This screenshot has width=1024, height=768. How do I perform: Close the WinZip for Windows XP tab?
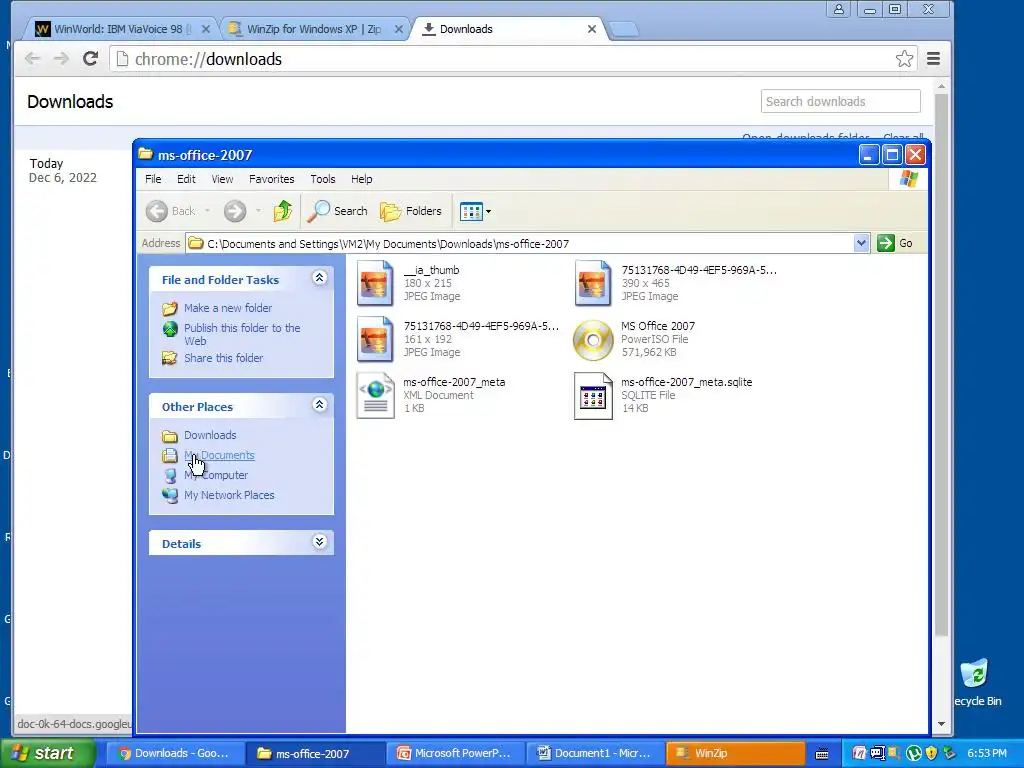[x=398, y=29]
